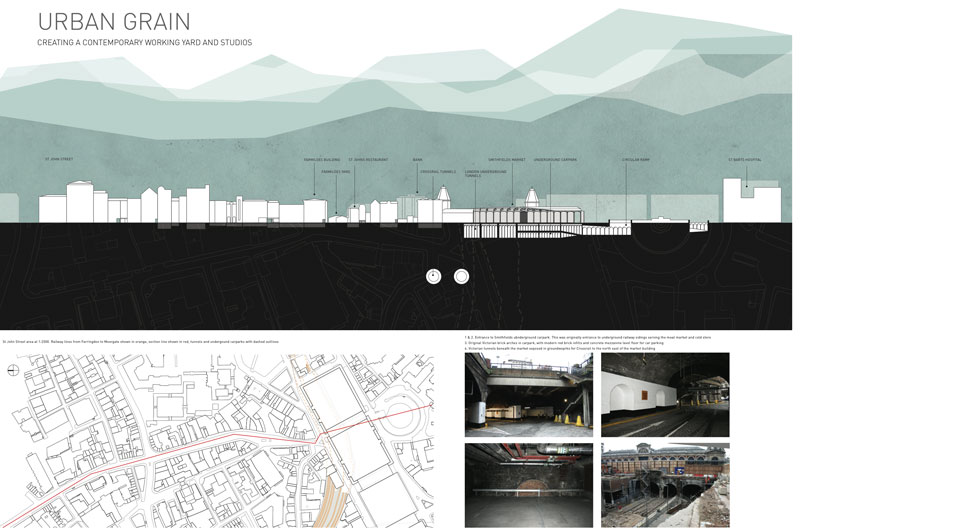Open the Crossrail groundworks excavation photo

coord(665,485)
